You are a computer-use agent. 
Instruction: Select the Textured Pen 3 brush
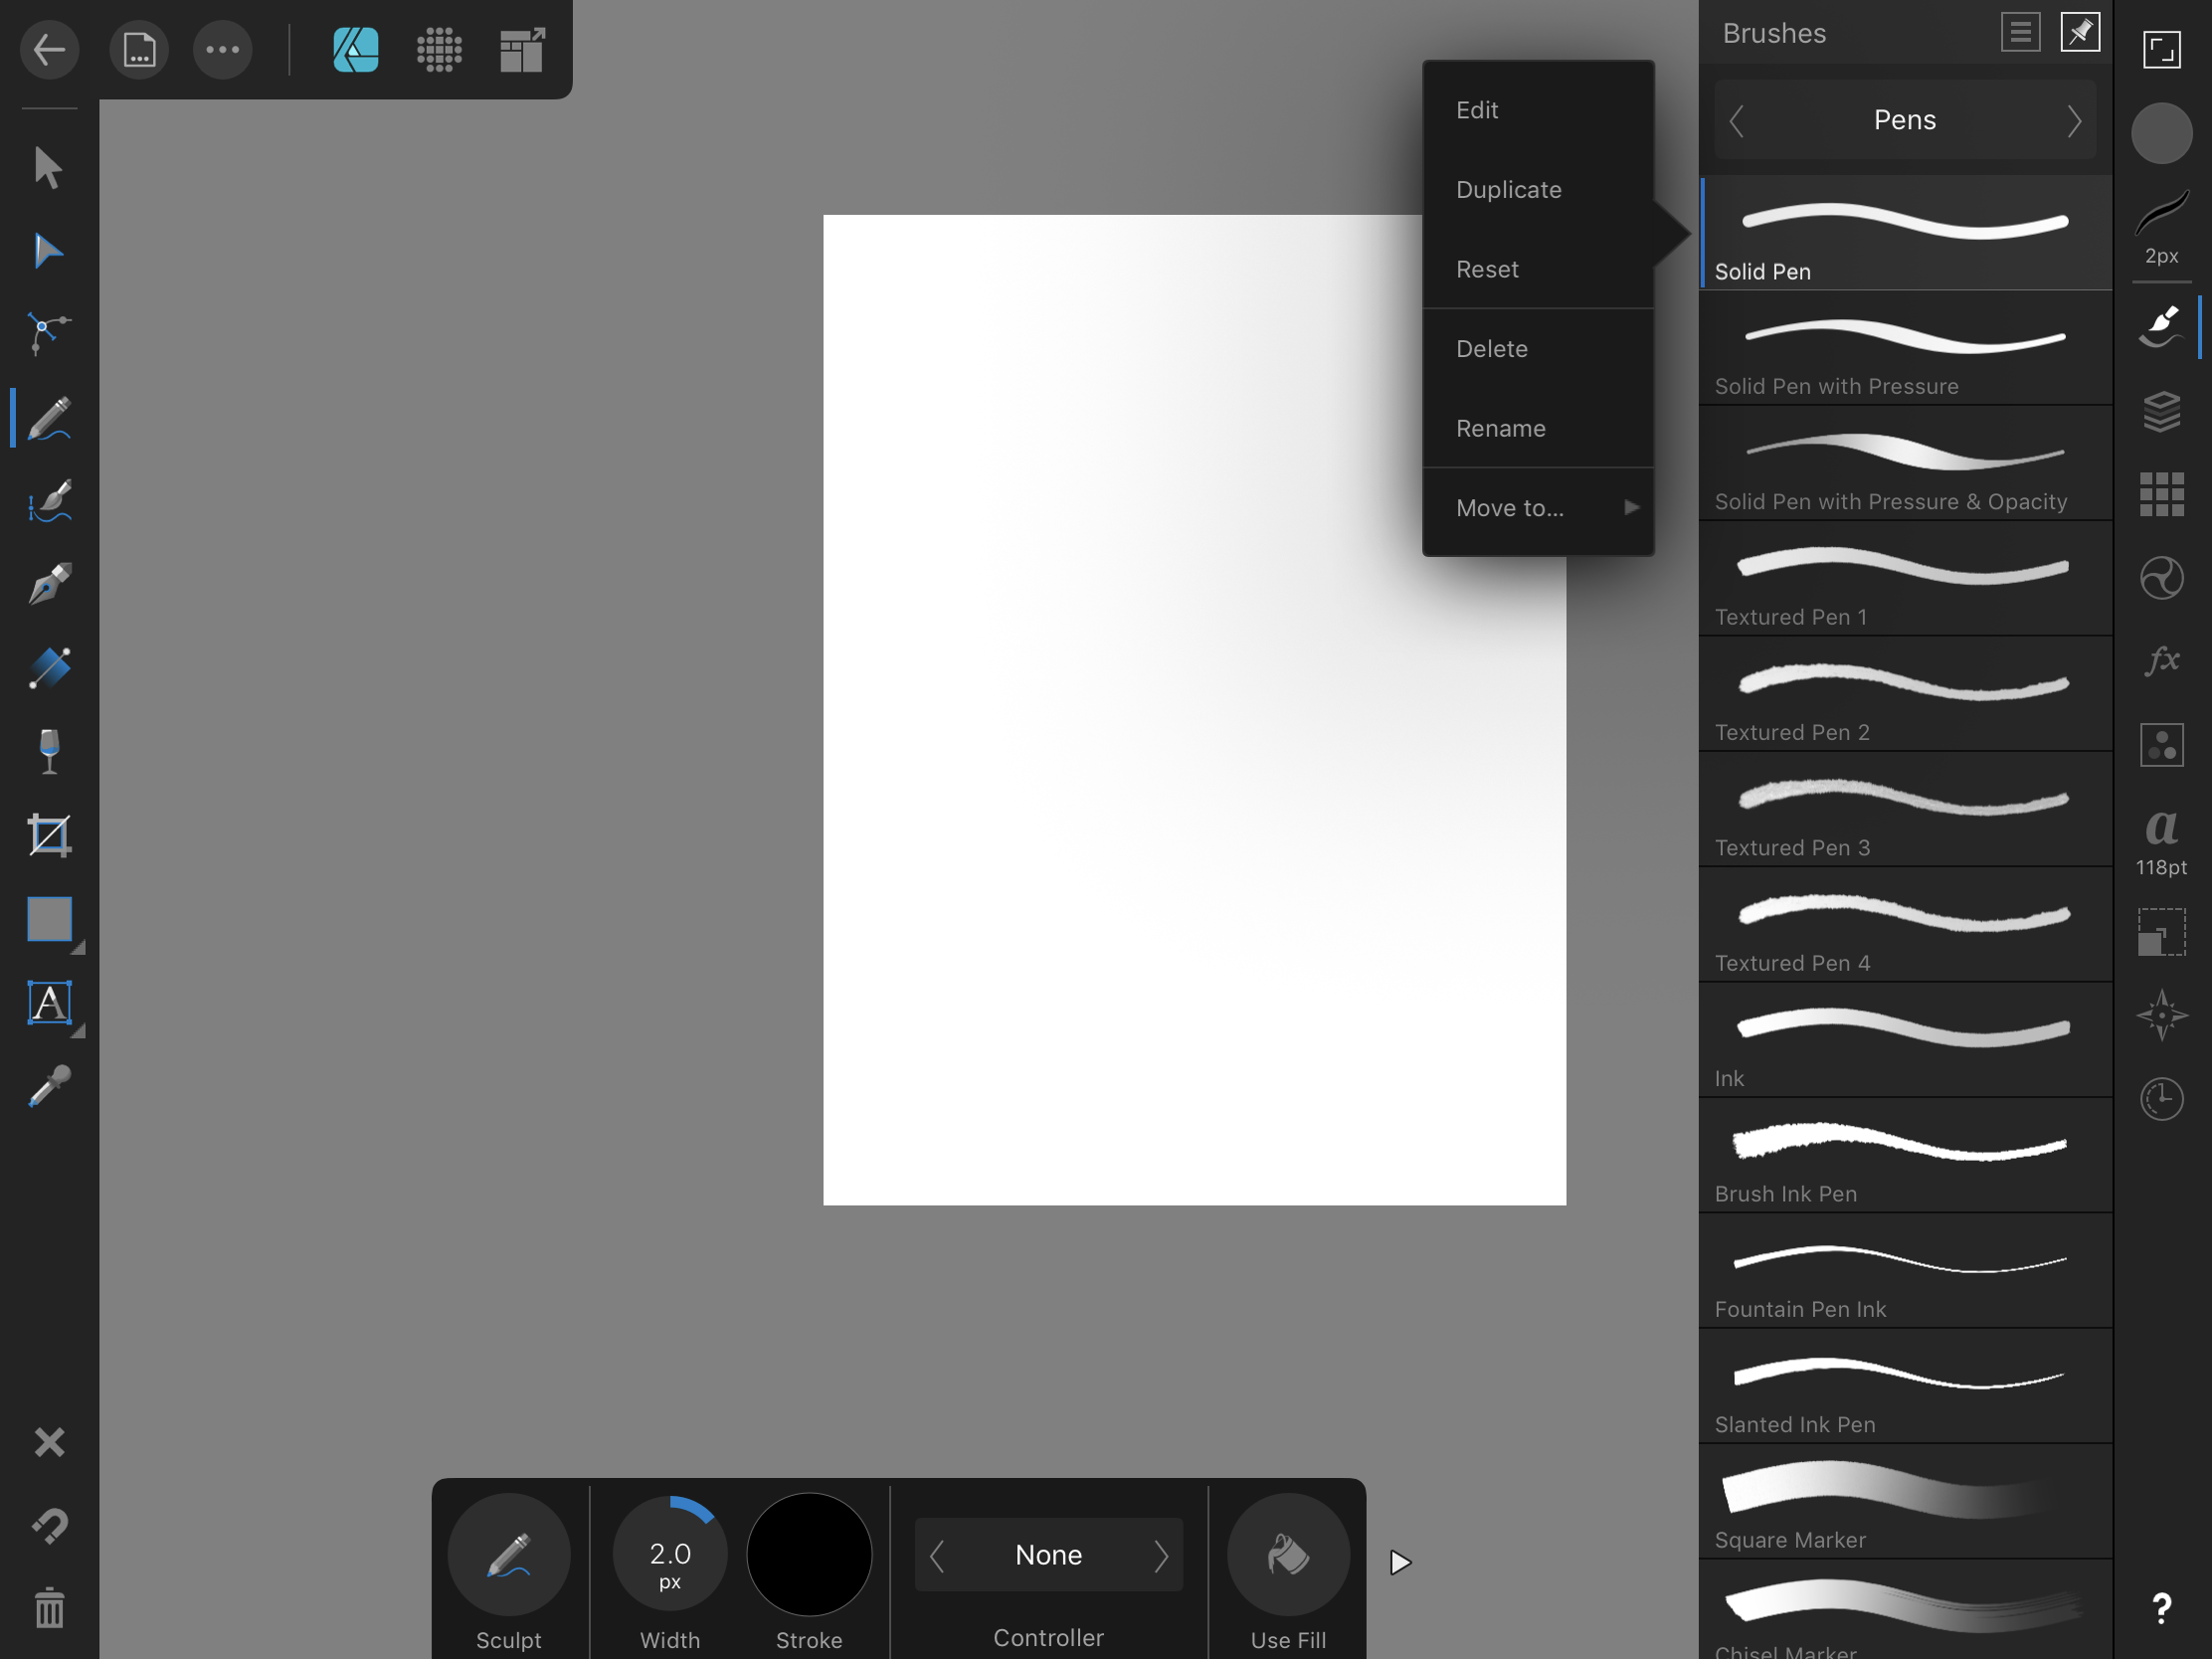1906,809
